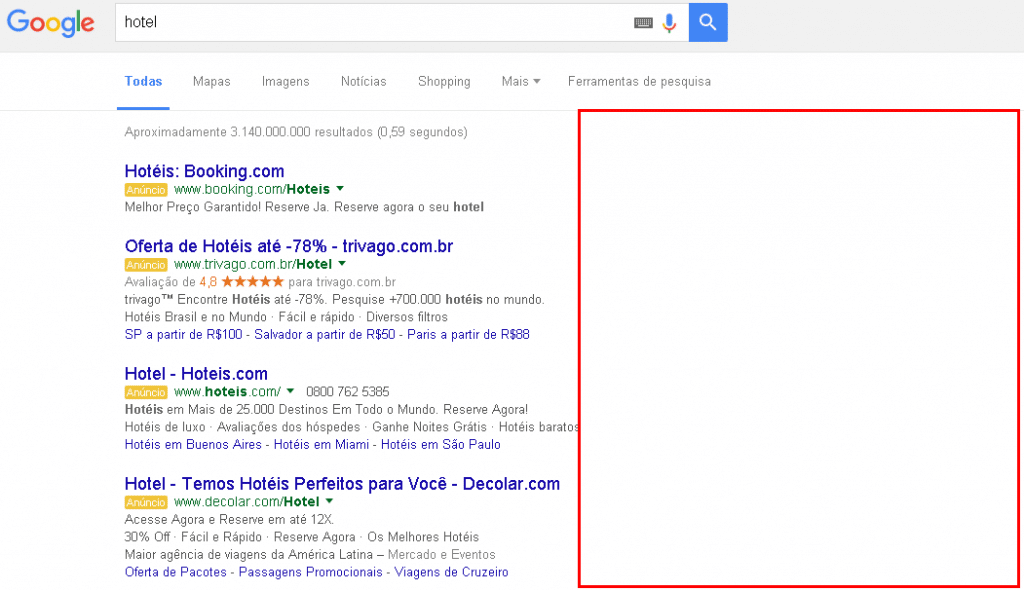The image size is (1024, 591).
Task: Switch to the Mapas tab
Action: (x=211, y=81)
